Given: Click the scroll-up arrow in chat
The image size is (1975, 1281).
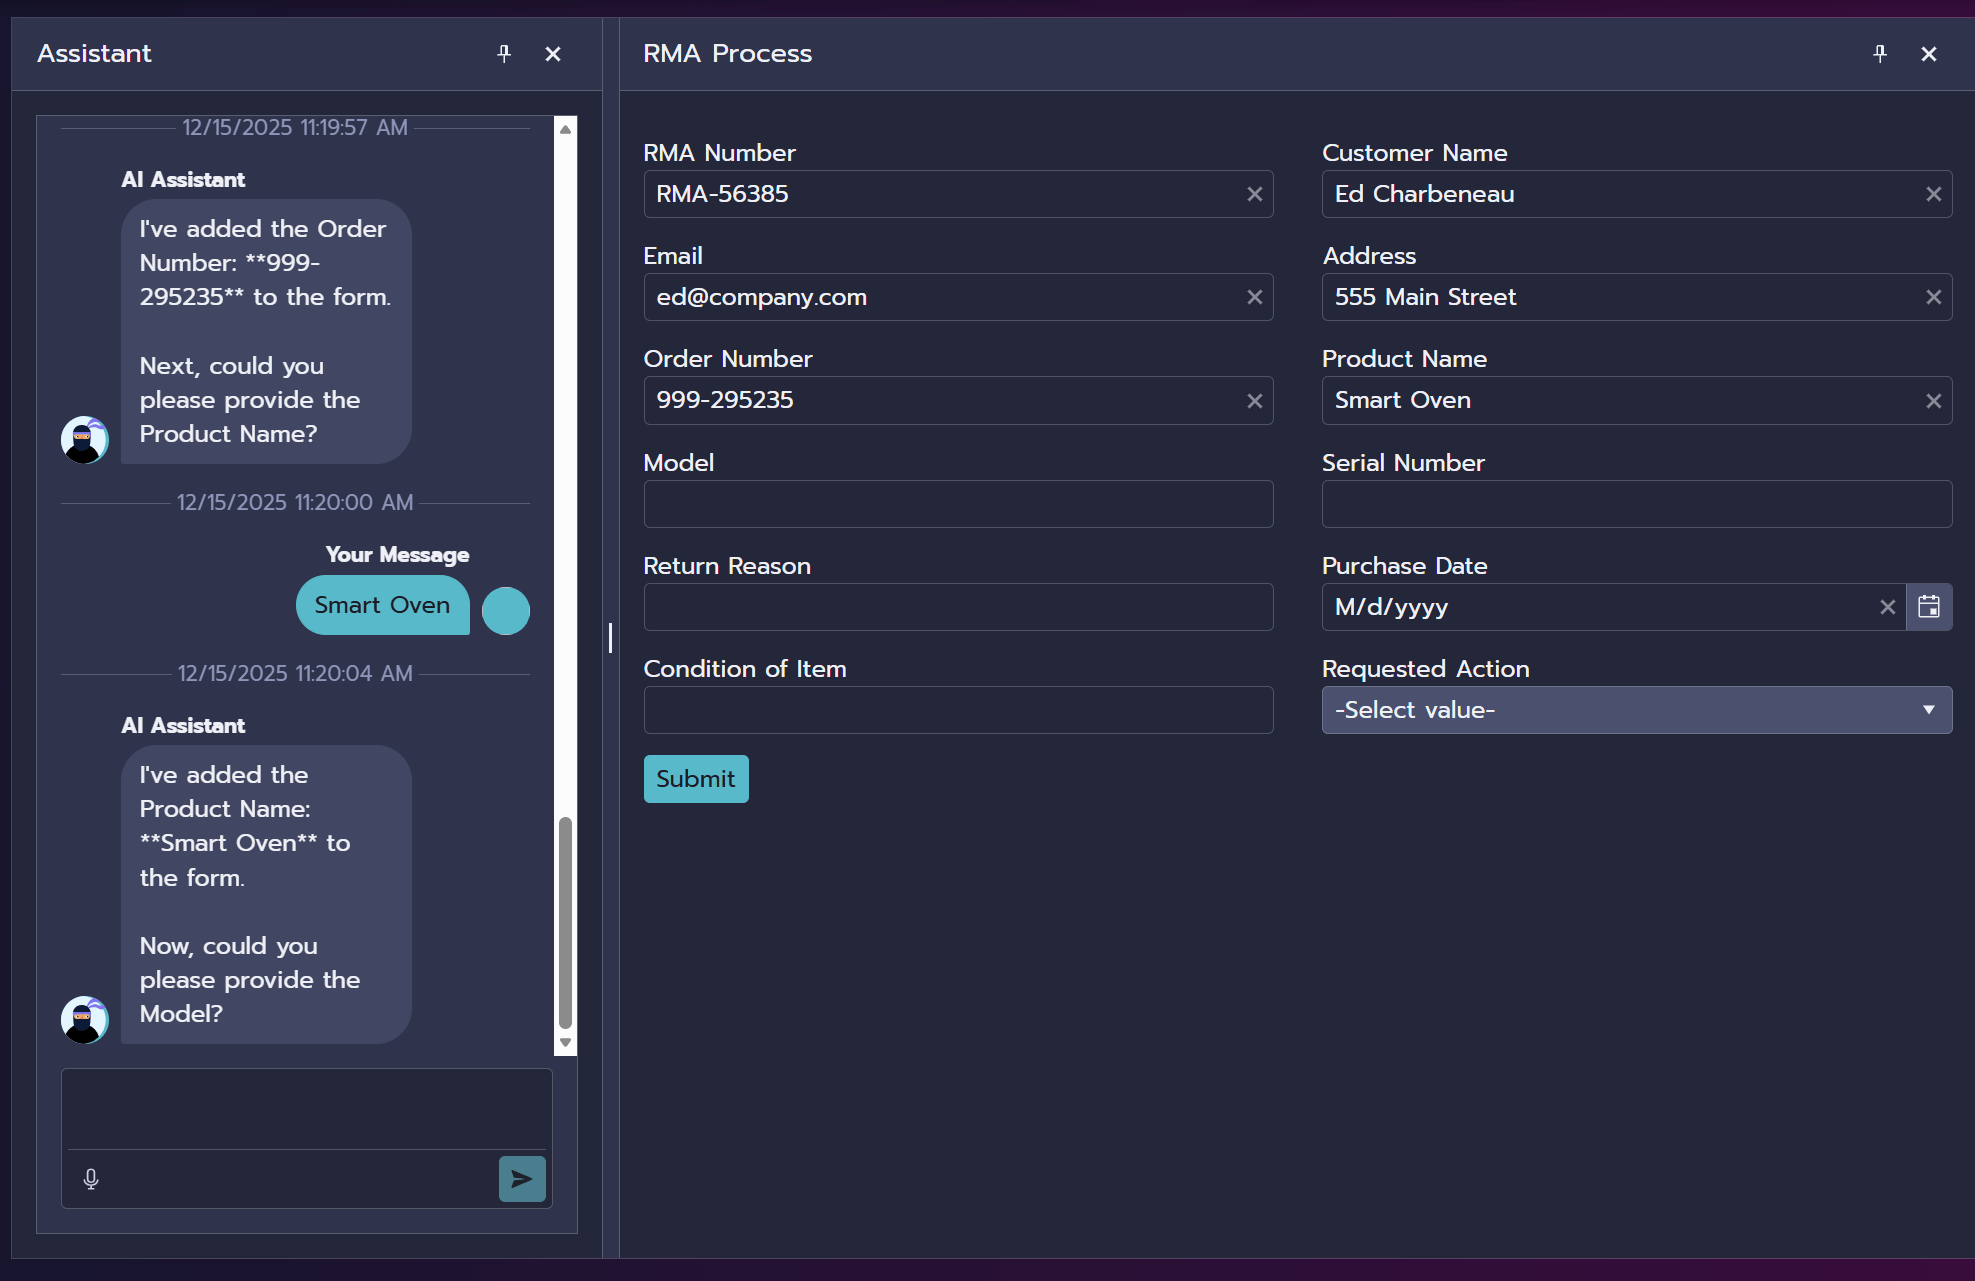Looking at the screenshot, I should pos(565,129).
